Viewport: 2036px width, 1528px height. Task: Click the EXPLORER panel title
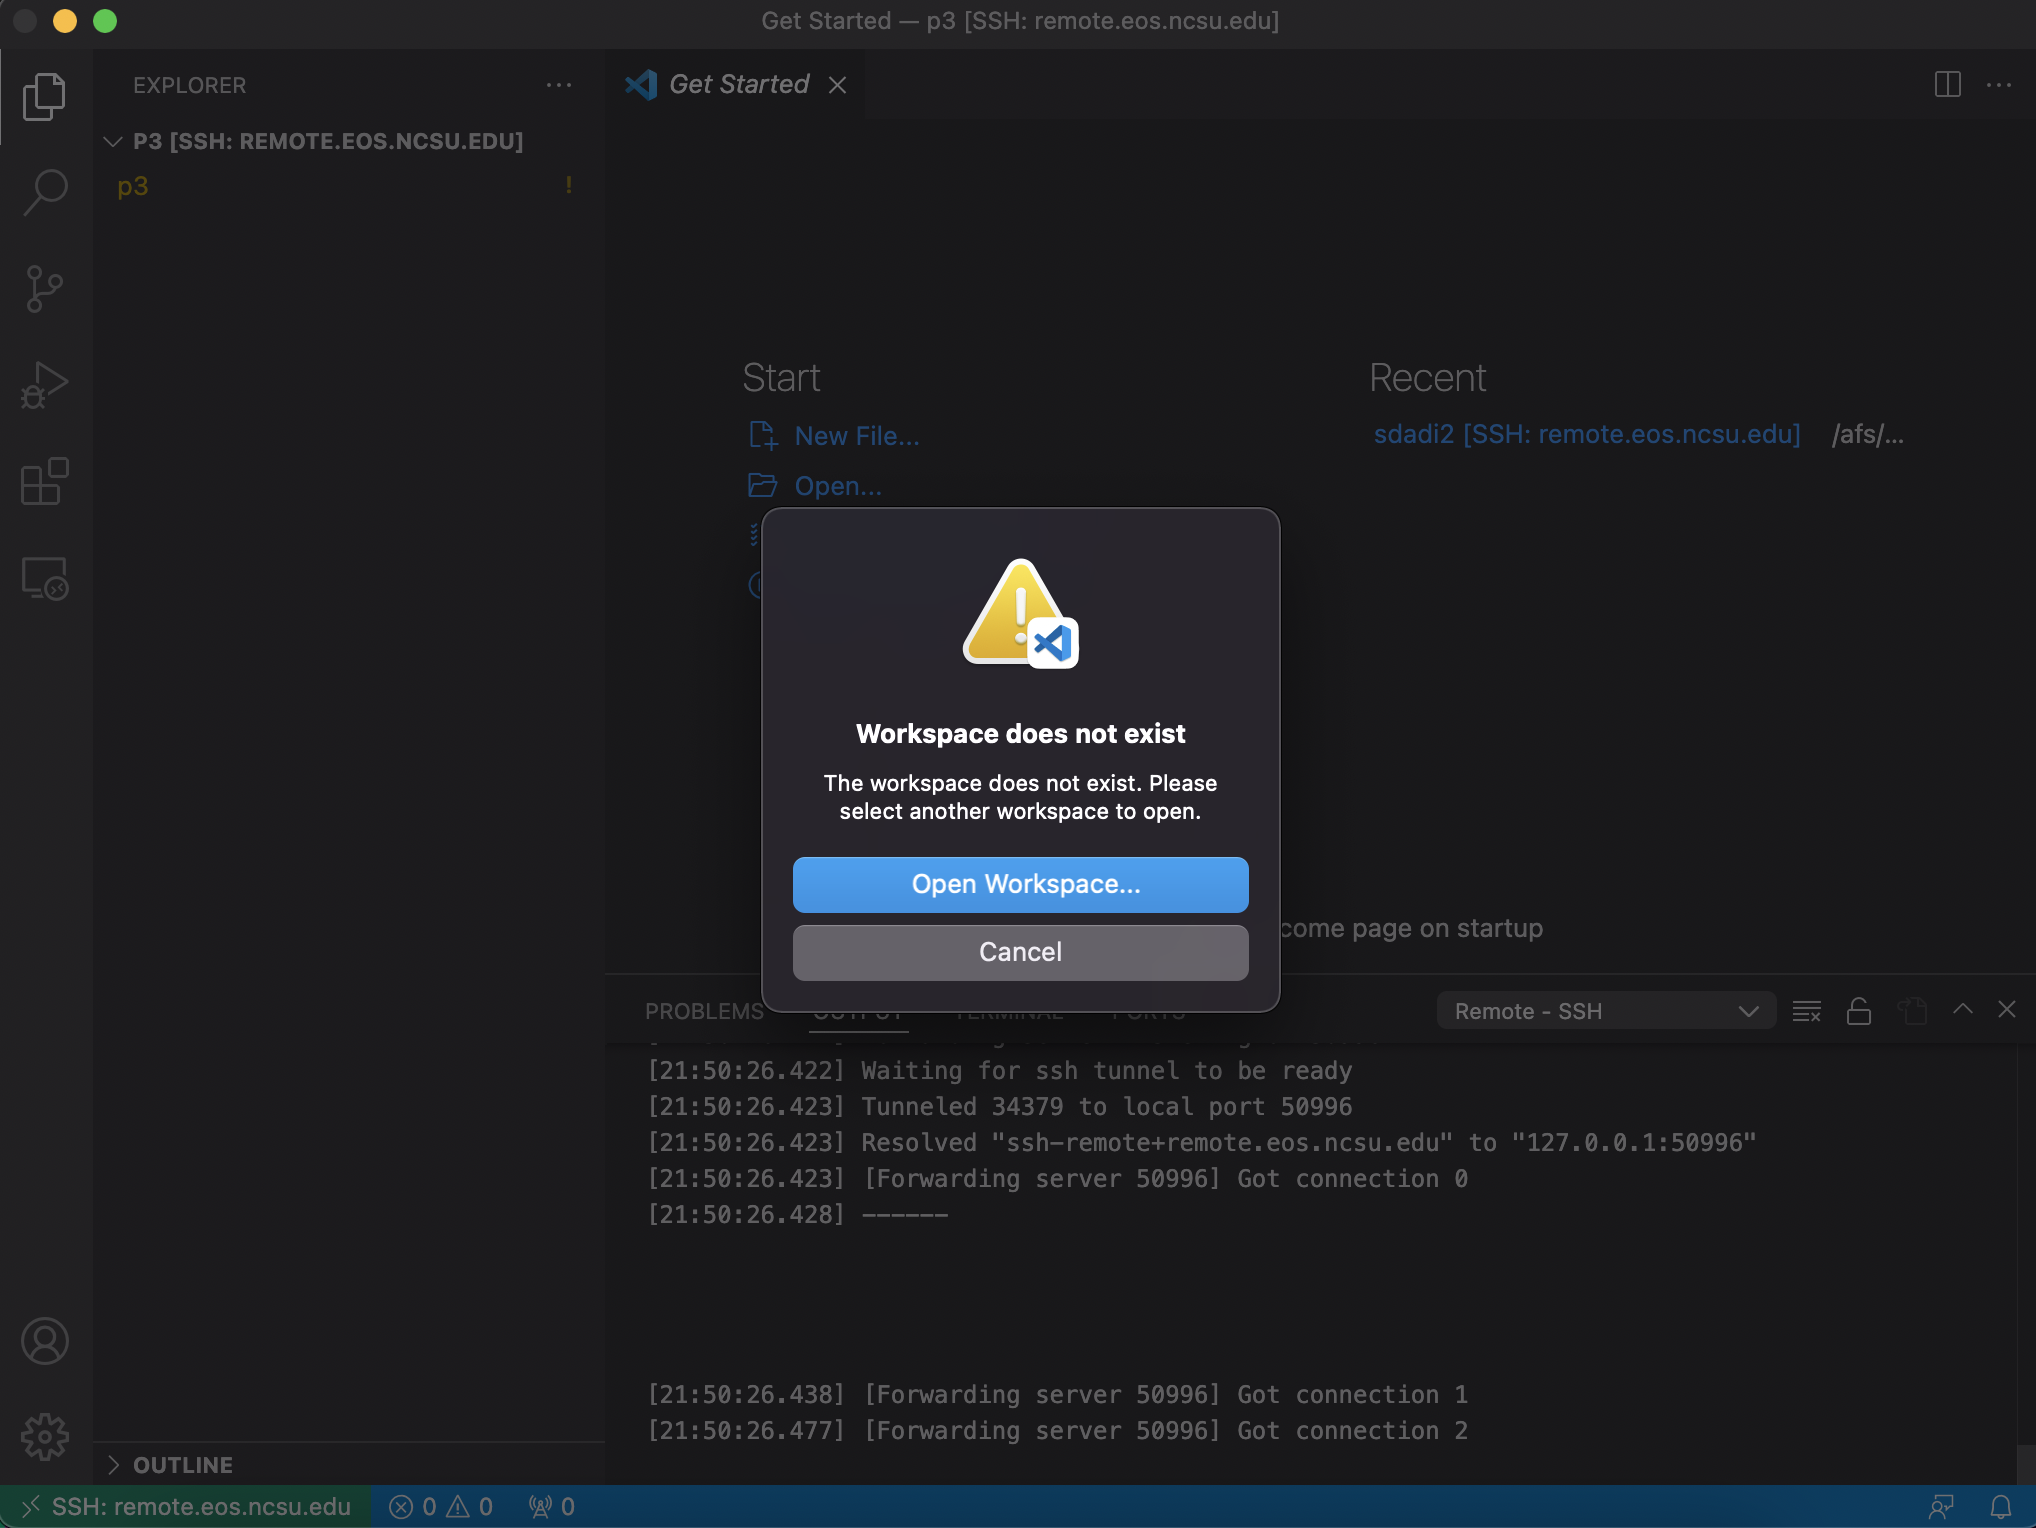pos(189,85)
